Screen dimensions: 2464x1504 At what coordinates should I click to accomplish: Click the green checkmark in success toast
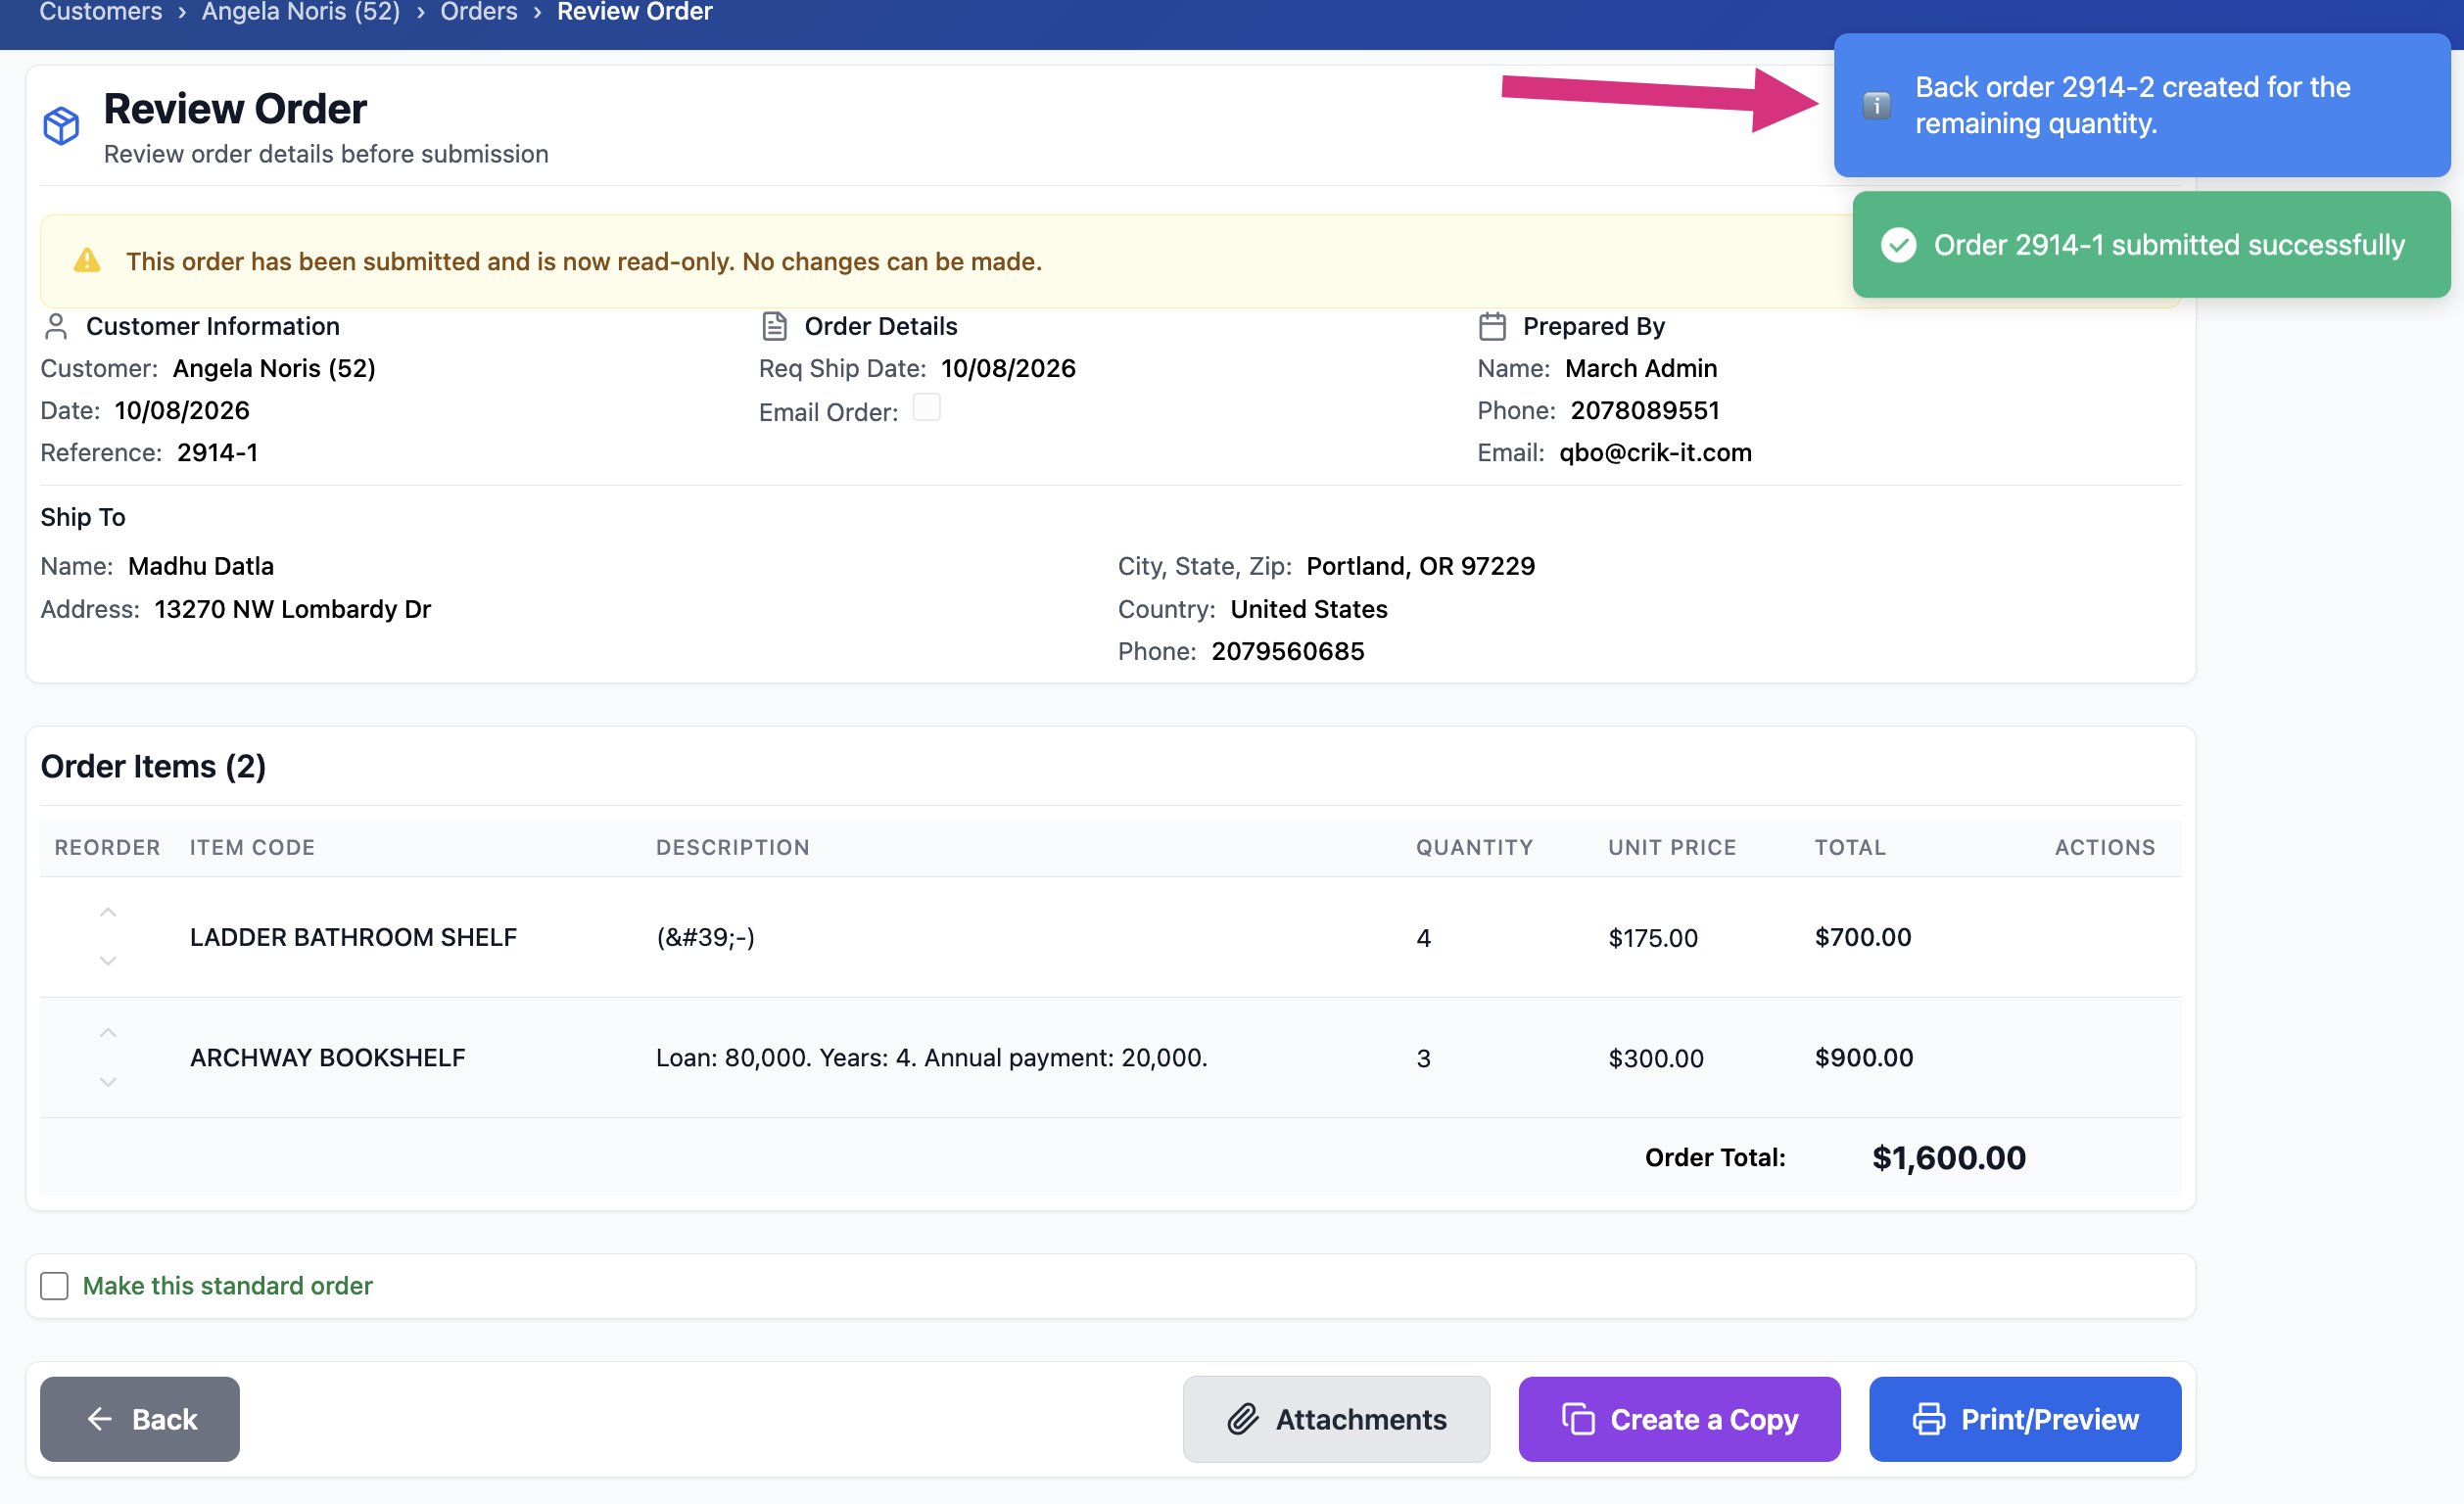click(x=1898, y=245)
